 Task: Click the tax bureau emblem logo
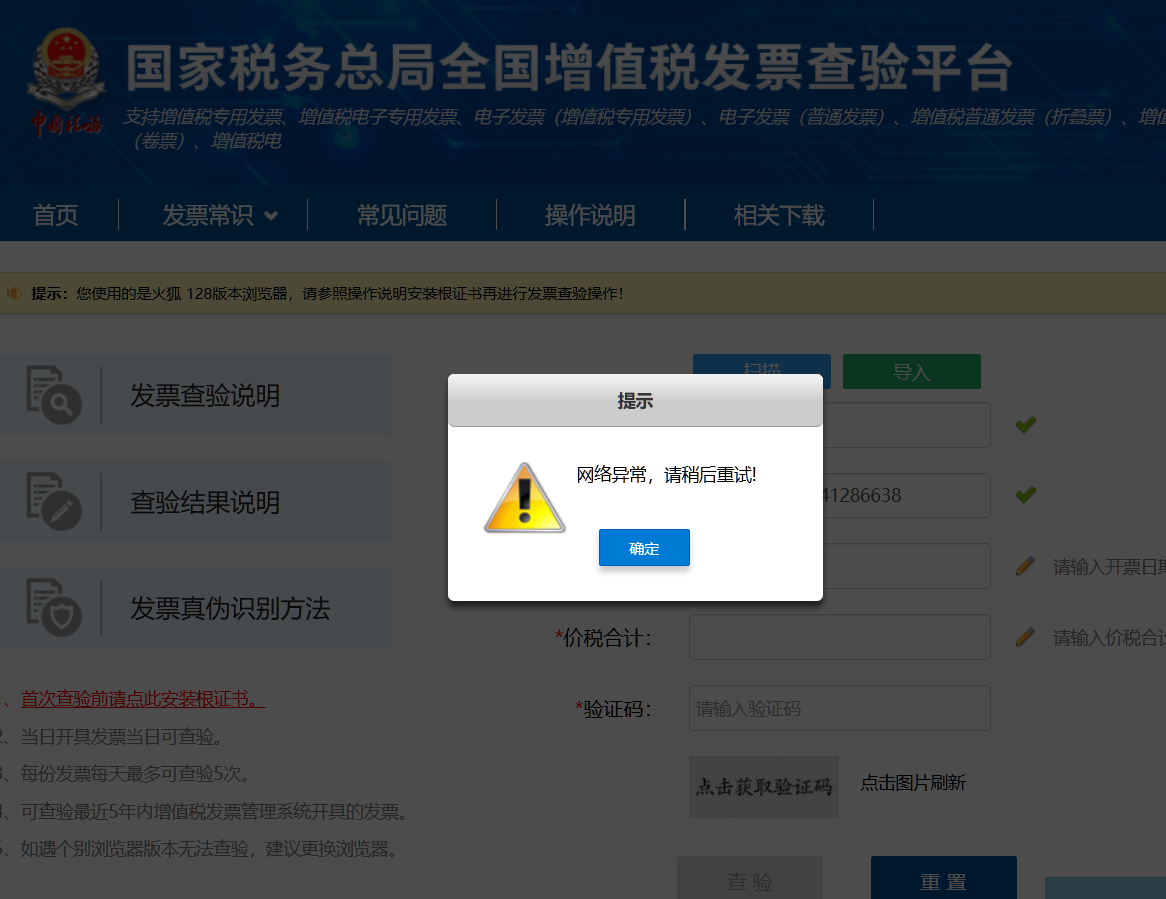66,82
